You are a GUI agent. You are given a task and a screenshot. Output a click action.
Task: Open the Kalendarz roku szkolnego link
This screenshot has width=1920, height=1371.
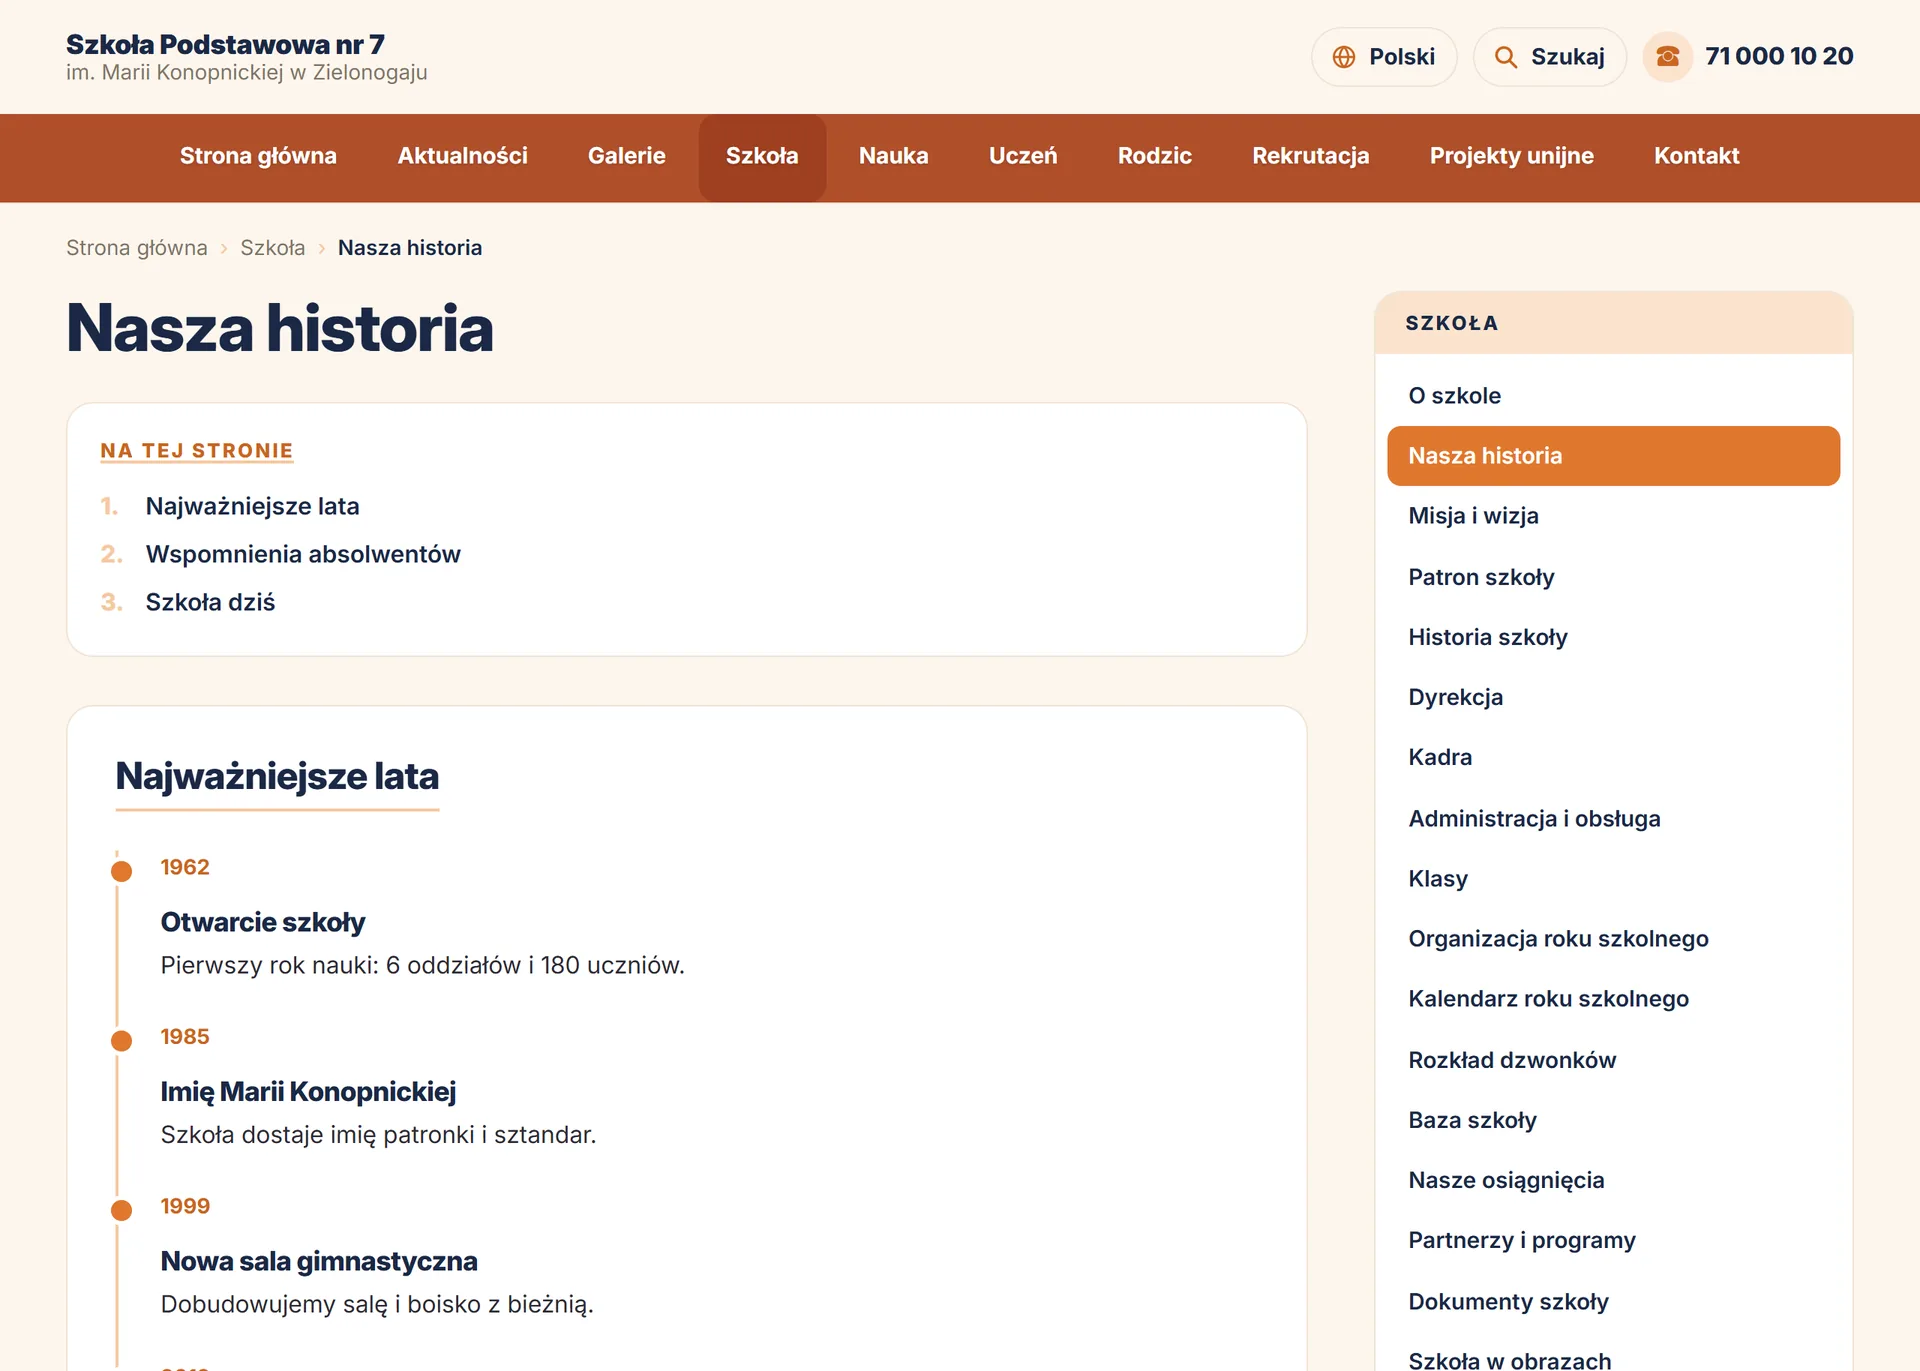1613,999
